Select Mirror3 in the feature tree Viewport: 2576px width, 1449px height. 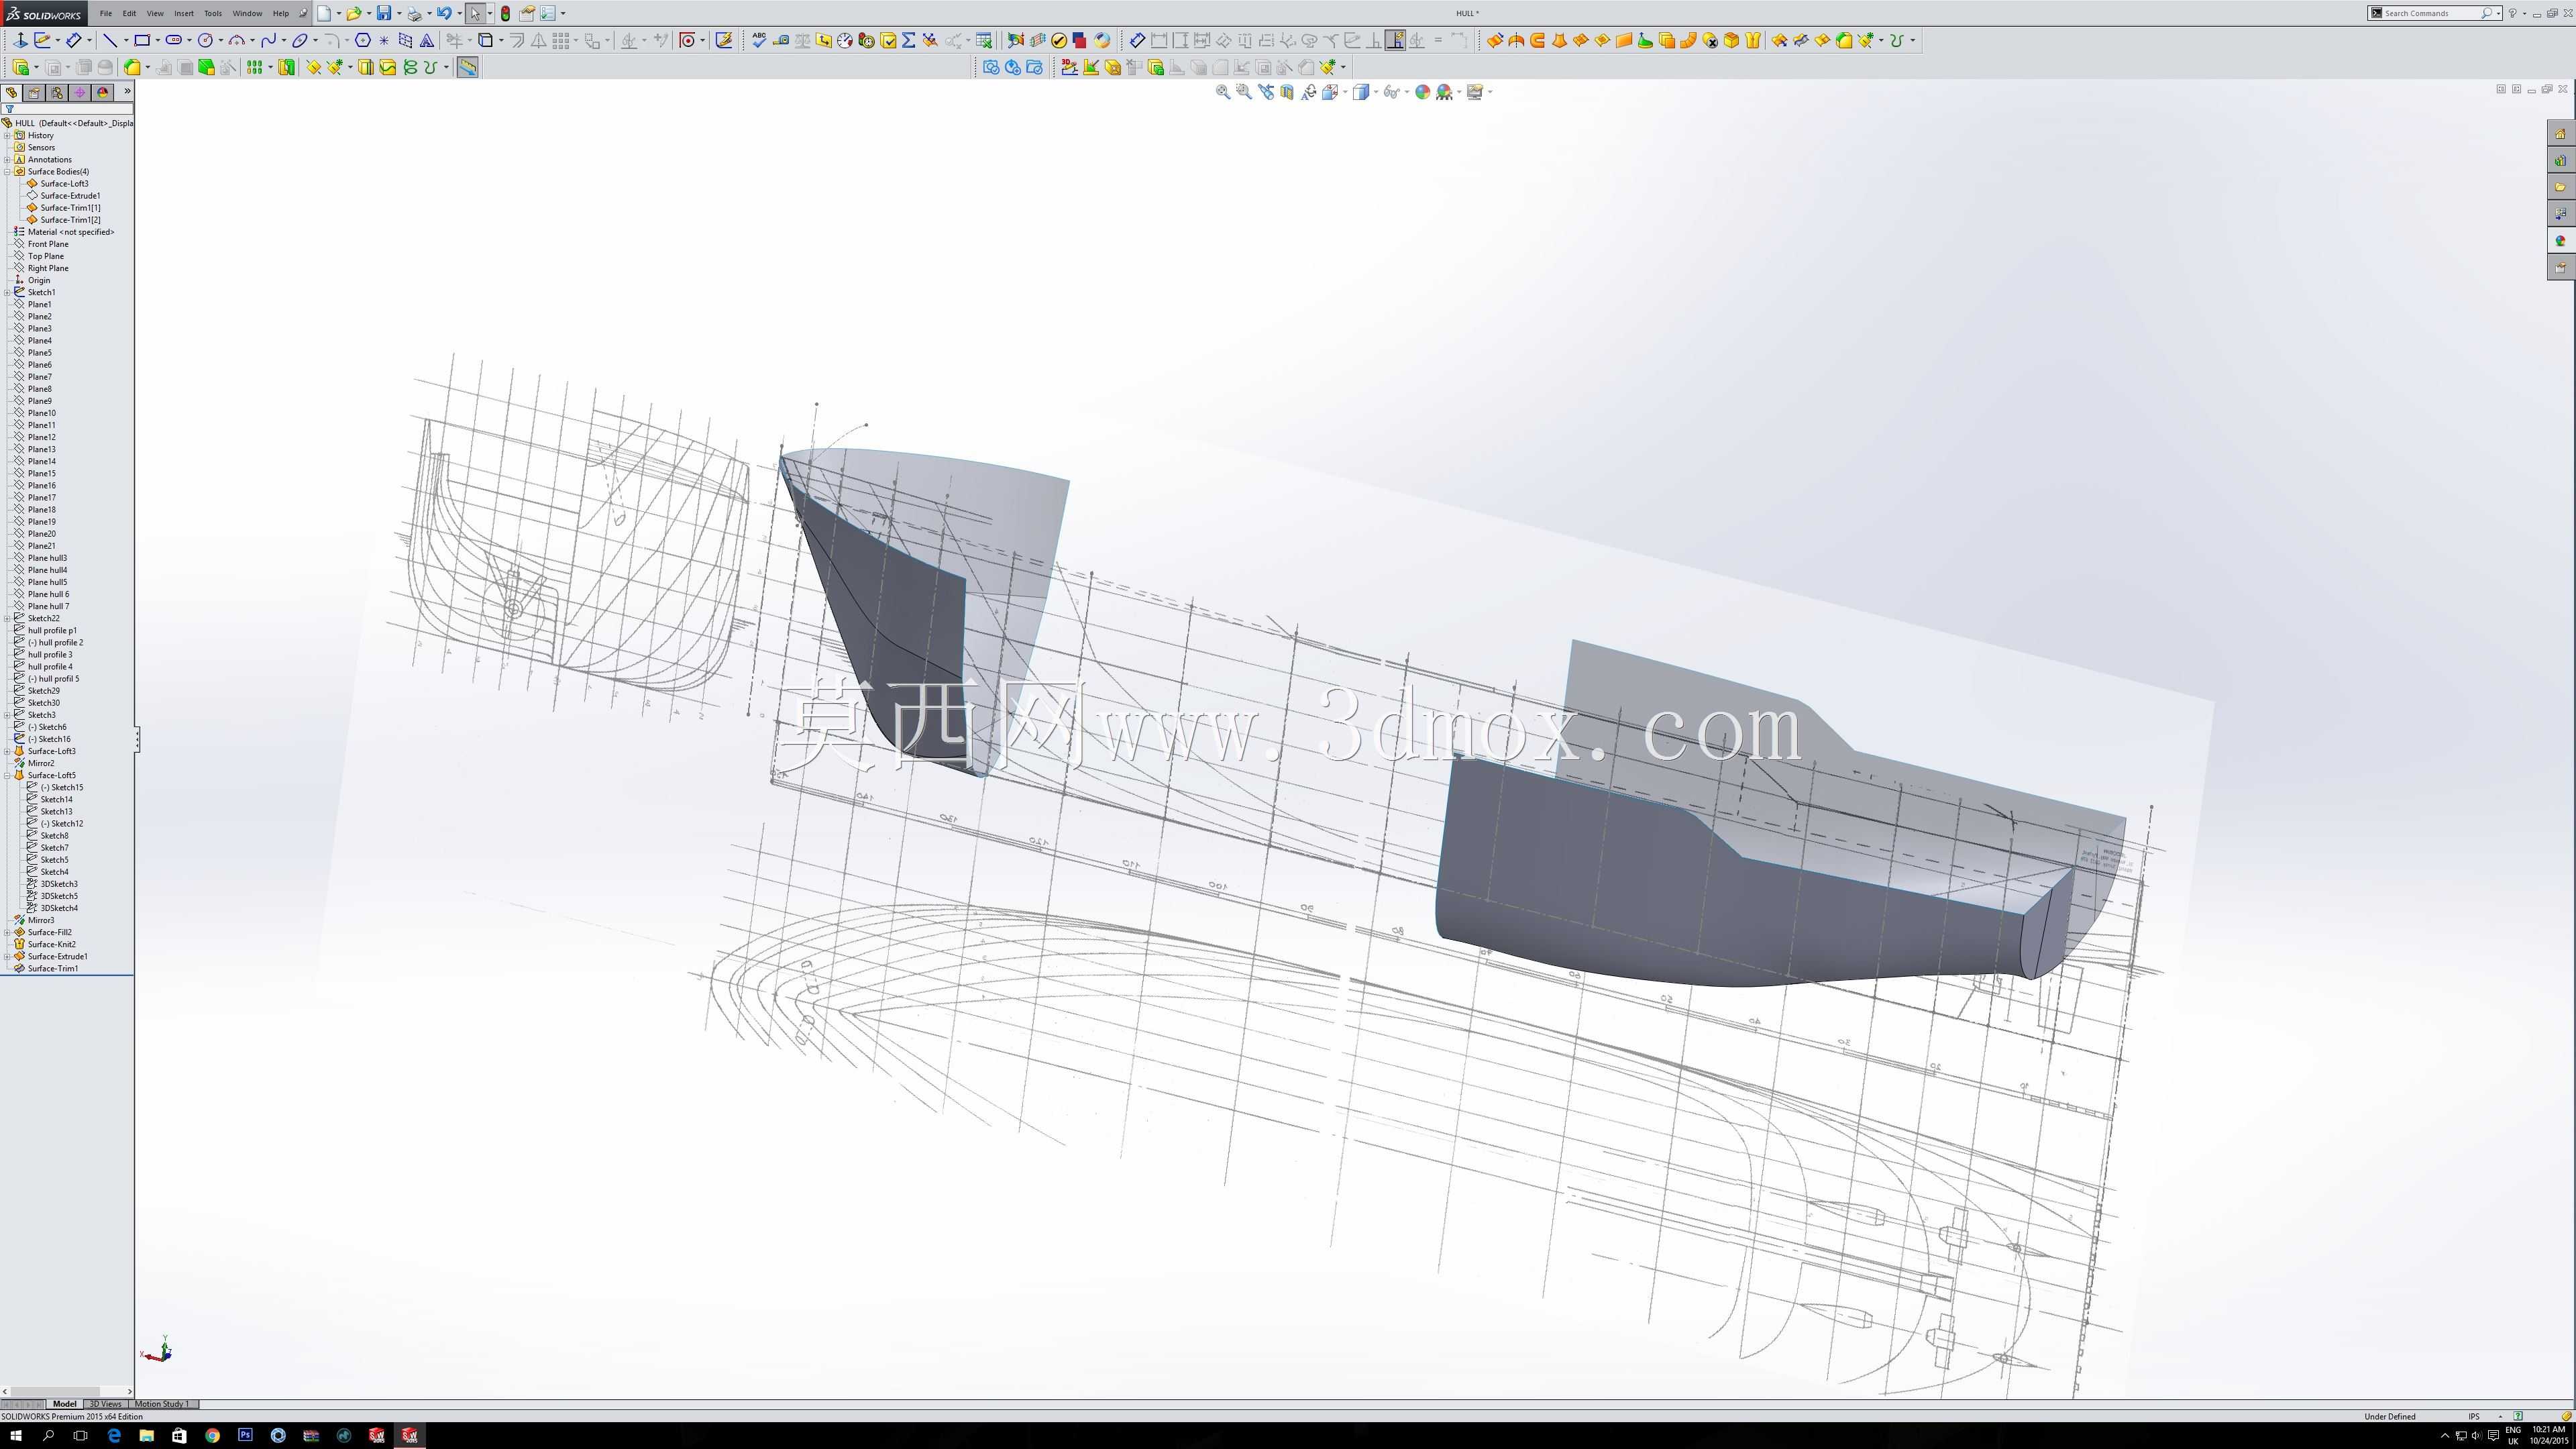[x=41, y=920]
